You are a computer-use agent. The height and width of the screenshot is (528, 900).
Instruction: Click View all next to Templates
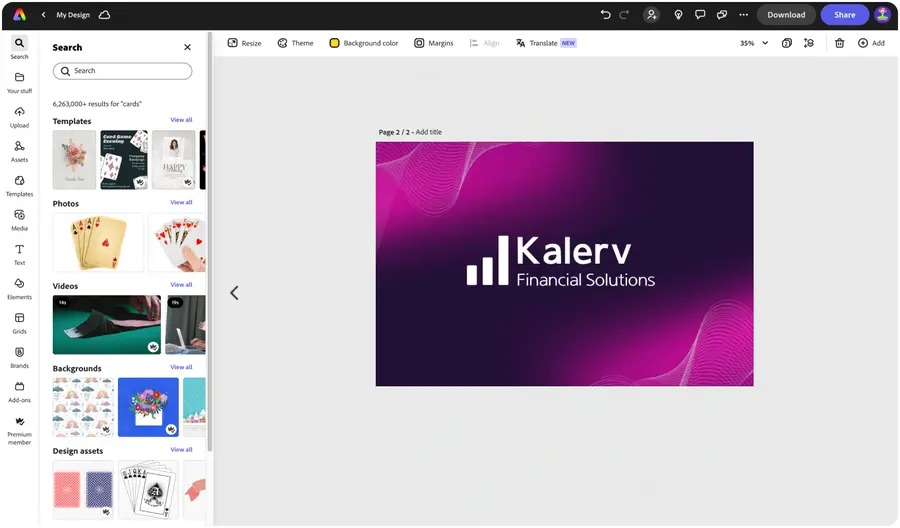coord(181,120)
